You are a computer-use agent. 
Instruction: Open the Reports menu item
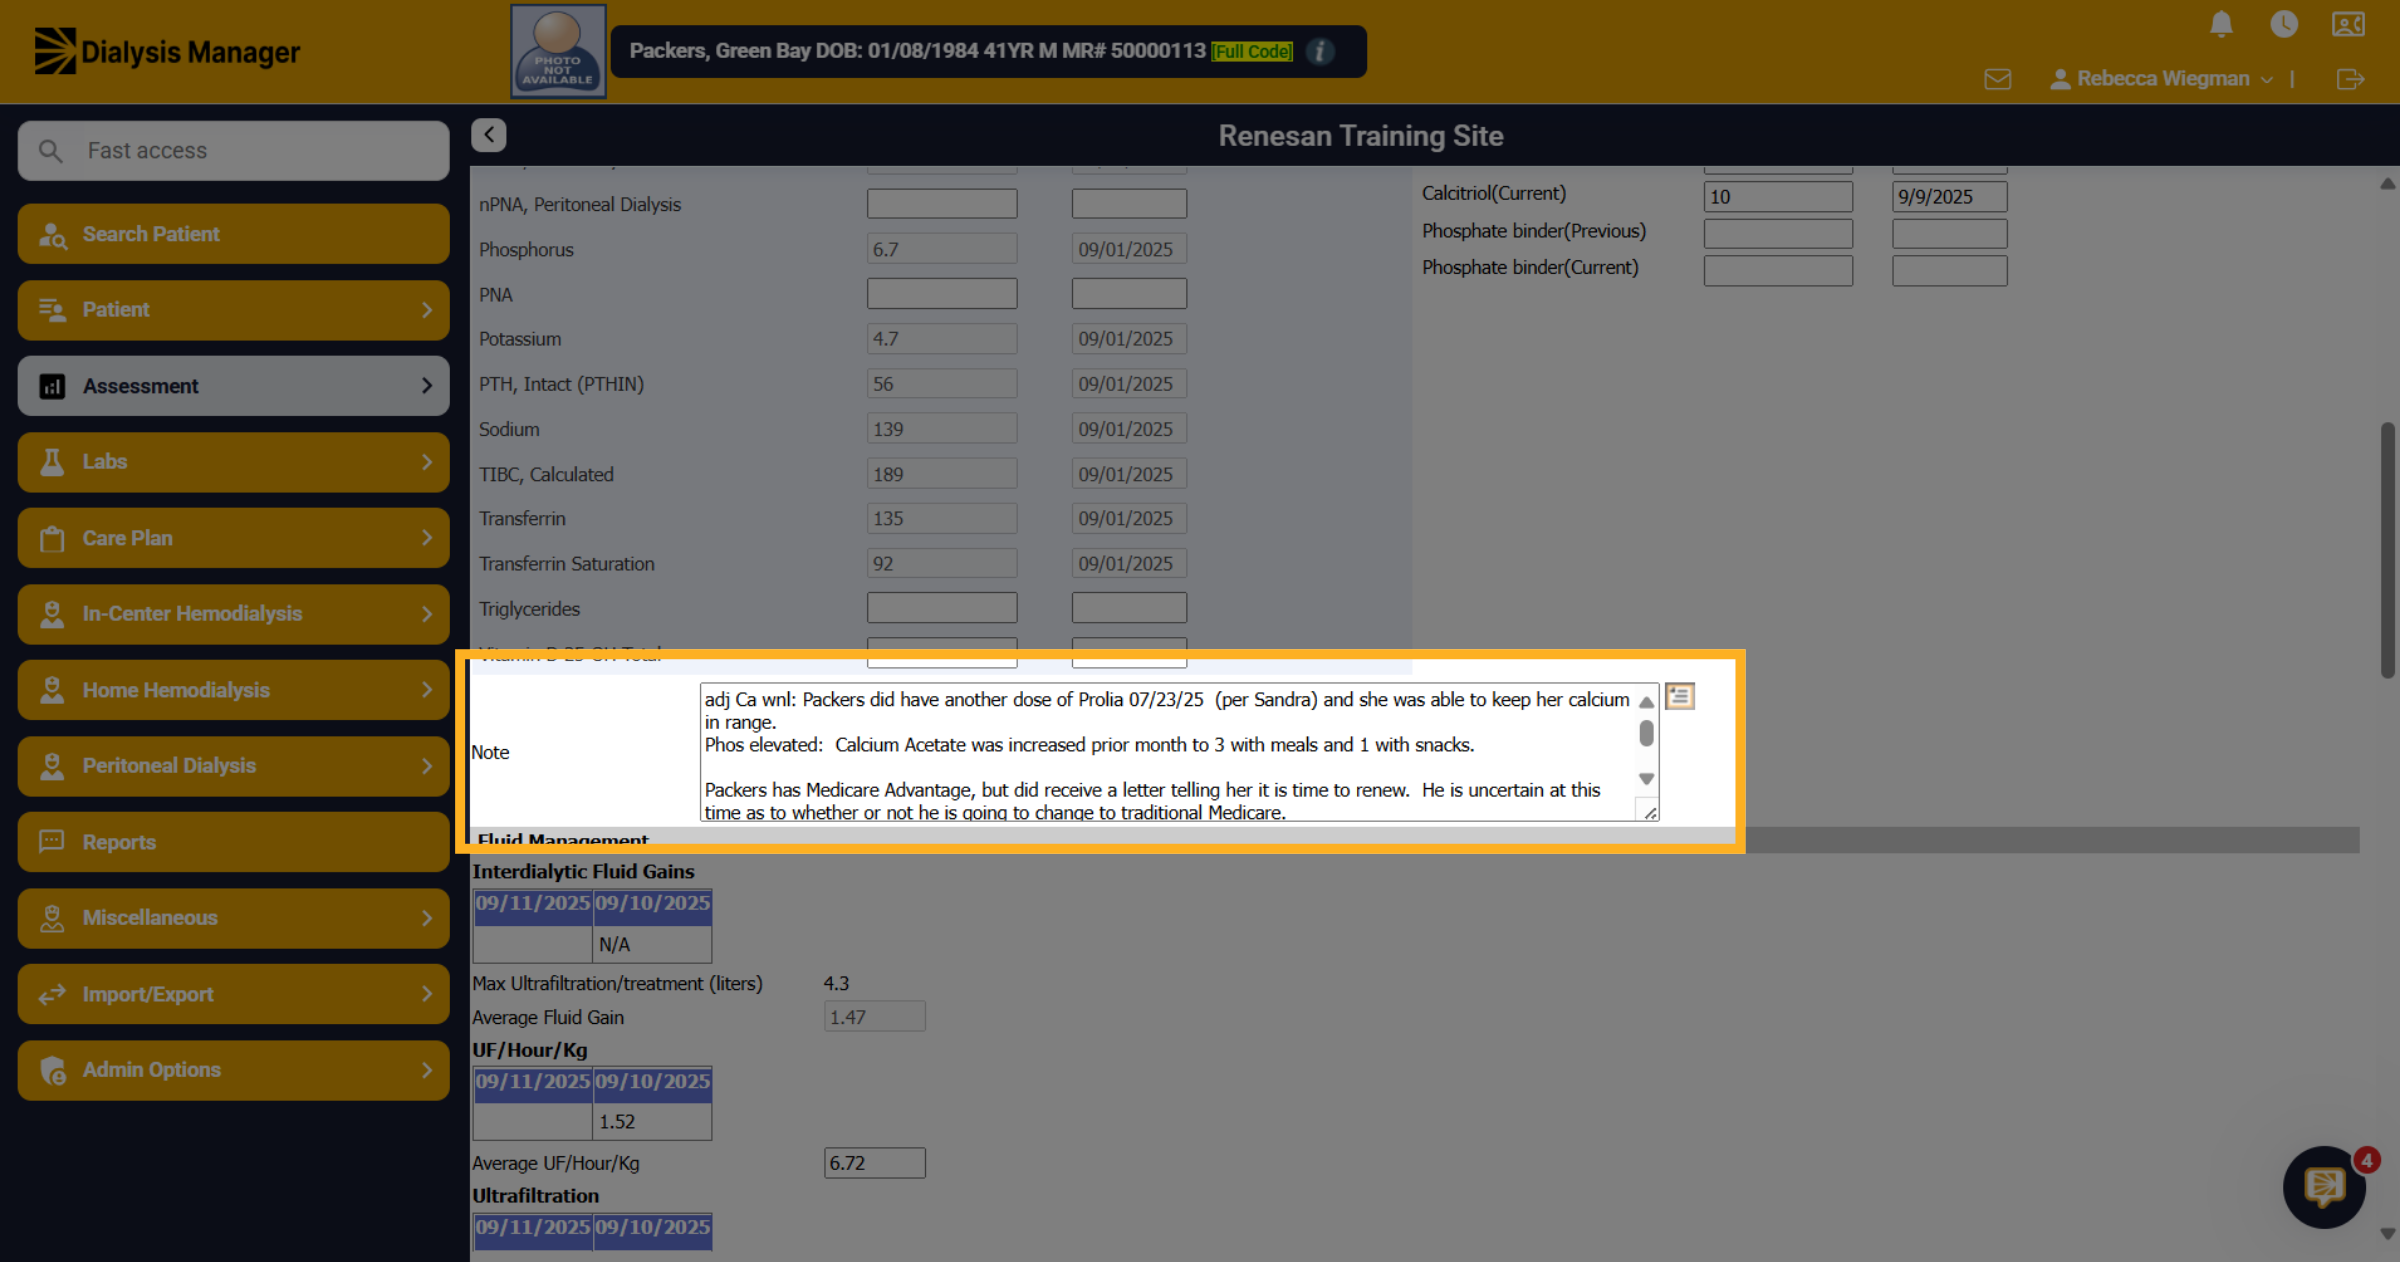pyautogui.click(x=233, y=842)
